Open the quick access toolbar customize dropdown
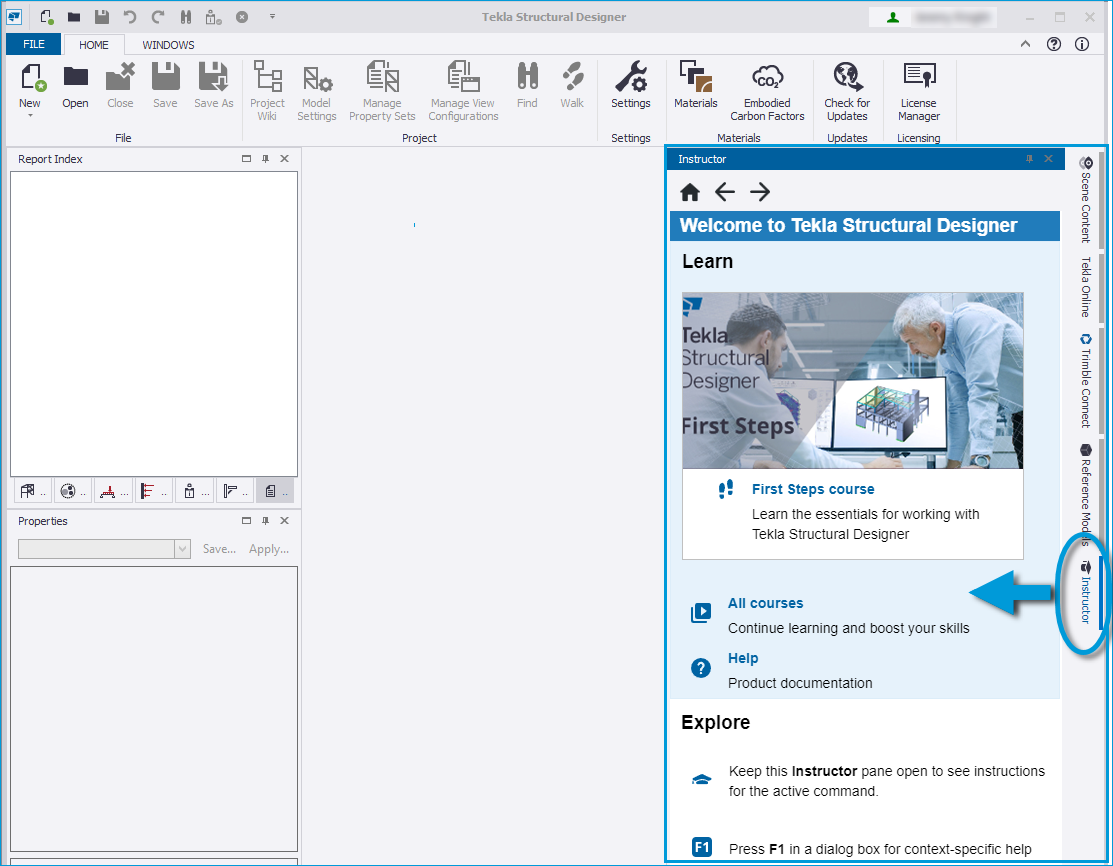 [x=272, y=16]
